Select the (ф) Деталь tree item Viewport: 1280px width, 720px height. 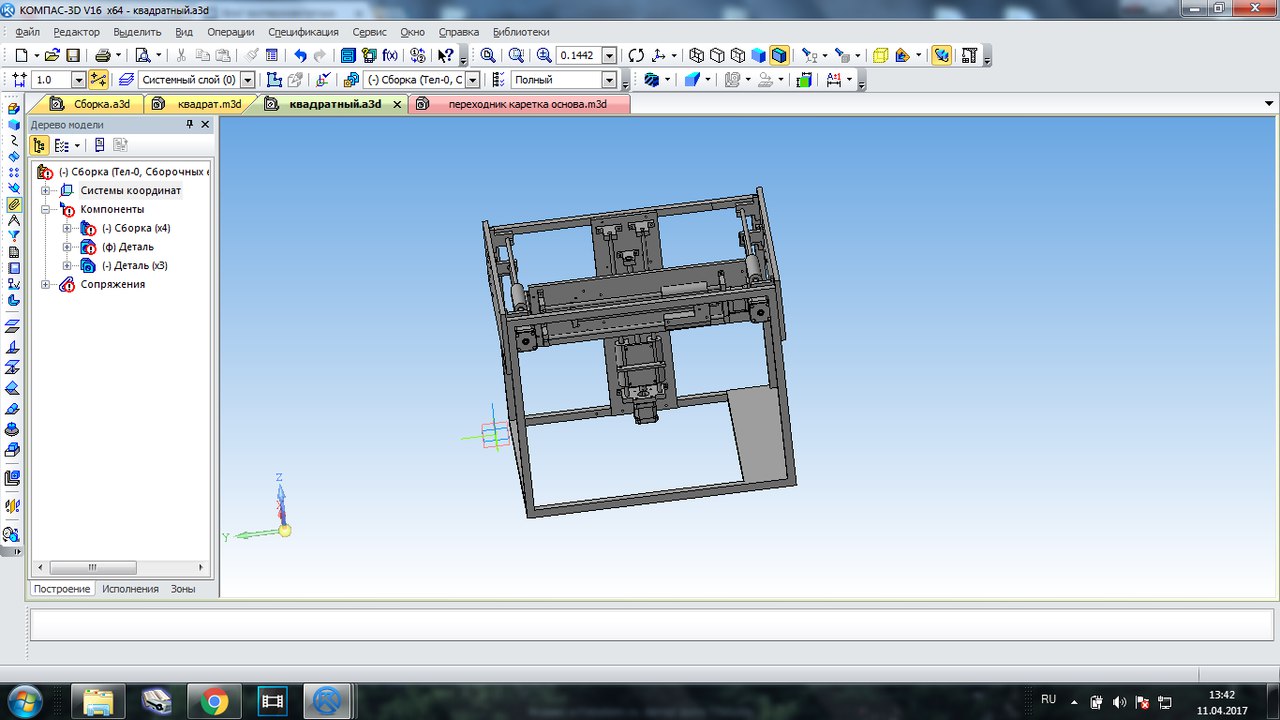coord(127,247)
